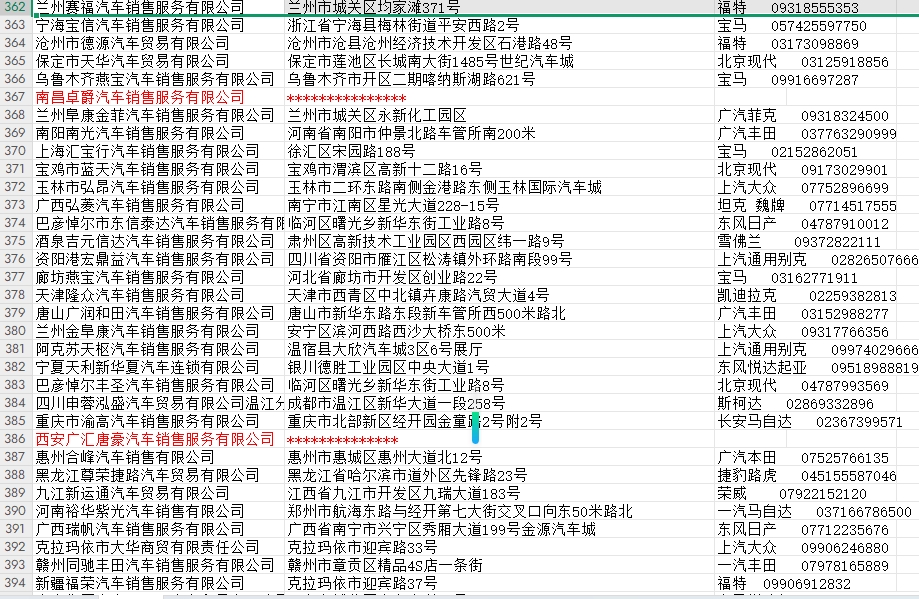Click cell 克拉玛依市大华商贸有限责任公司
Viewport: 919px width, 599px height.
coord(147,547)
